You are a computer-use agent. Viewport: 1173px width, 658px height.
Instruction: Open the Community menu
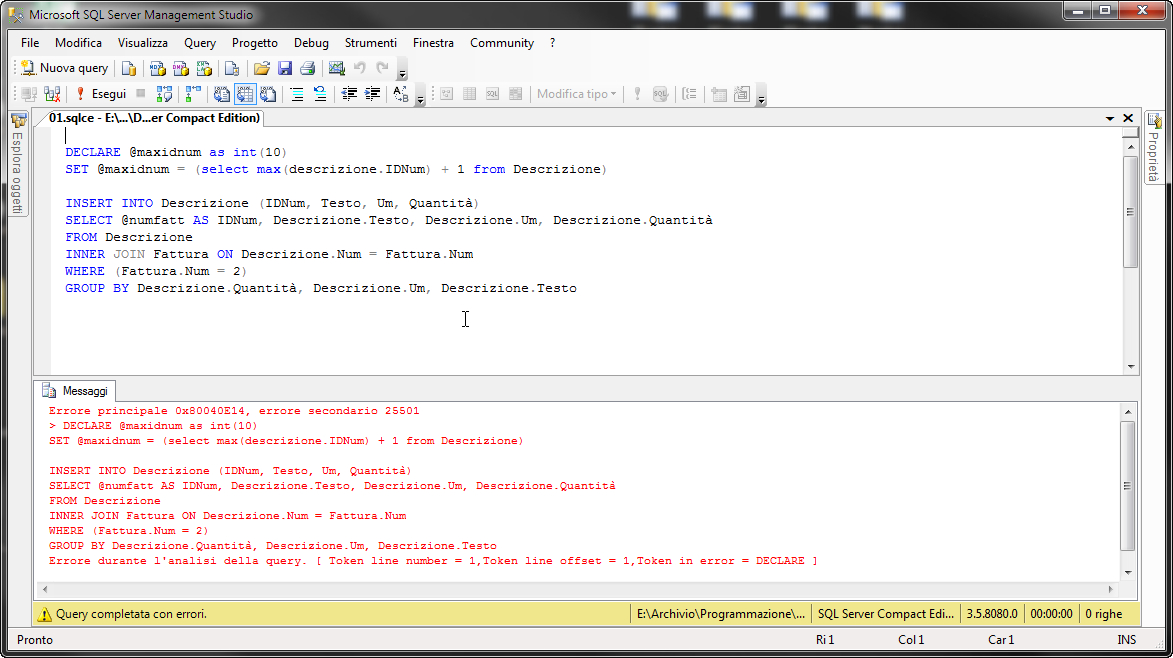click(502, 43)
